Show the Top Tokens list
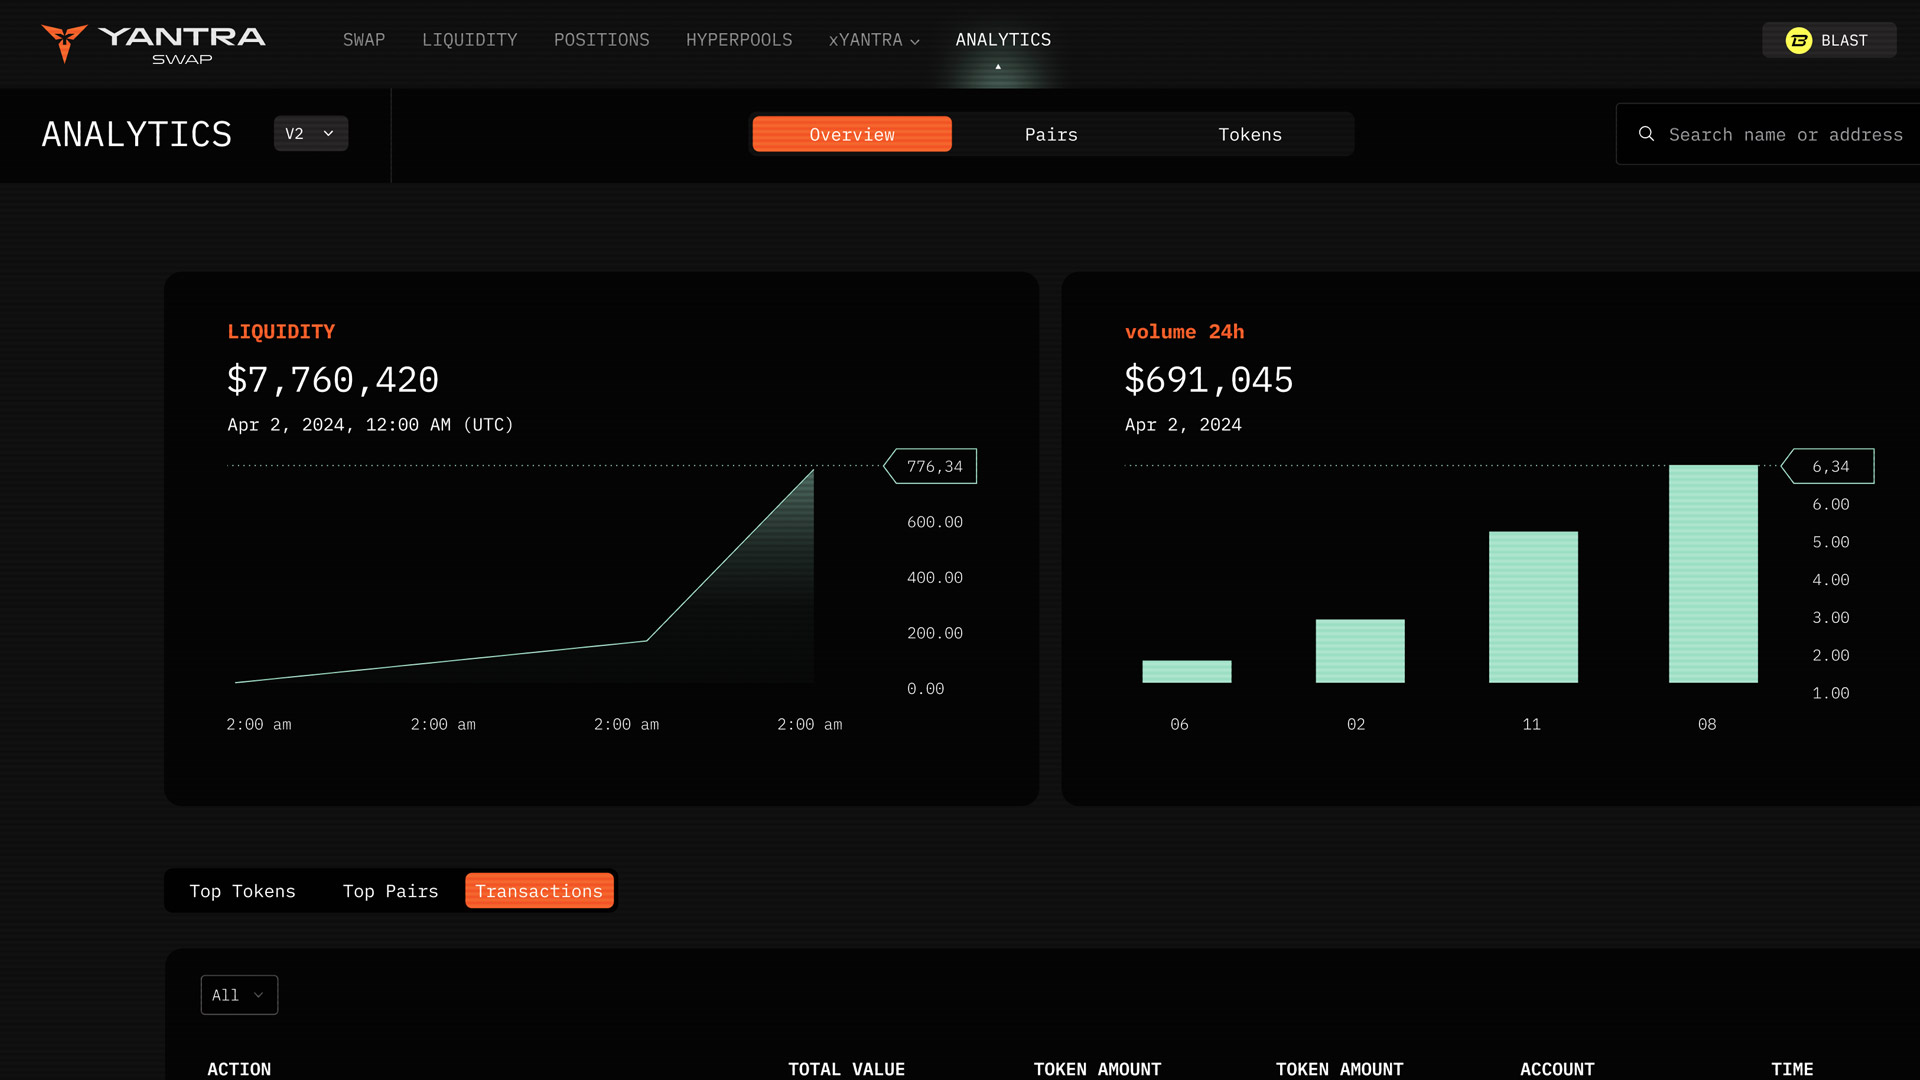 pos(242,891)
